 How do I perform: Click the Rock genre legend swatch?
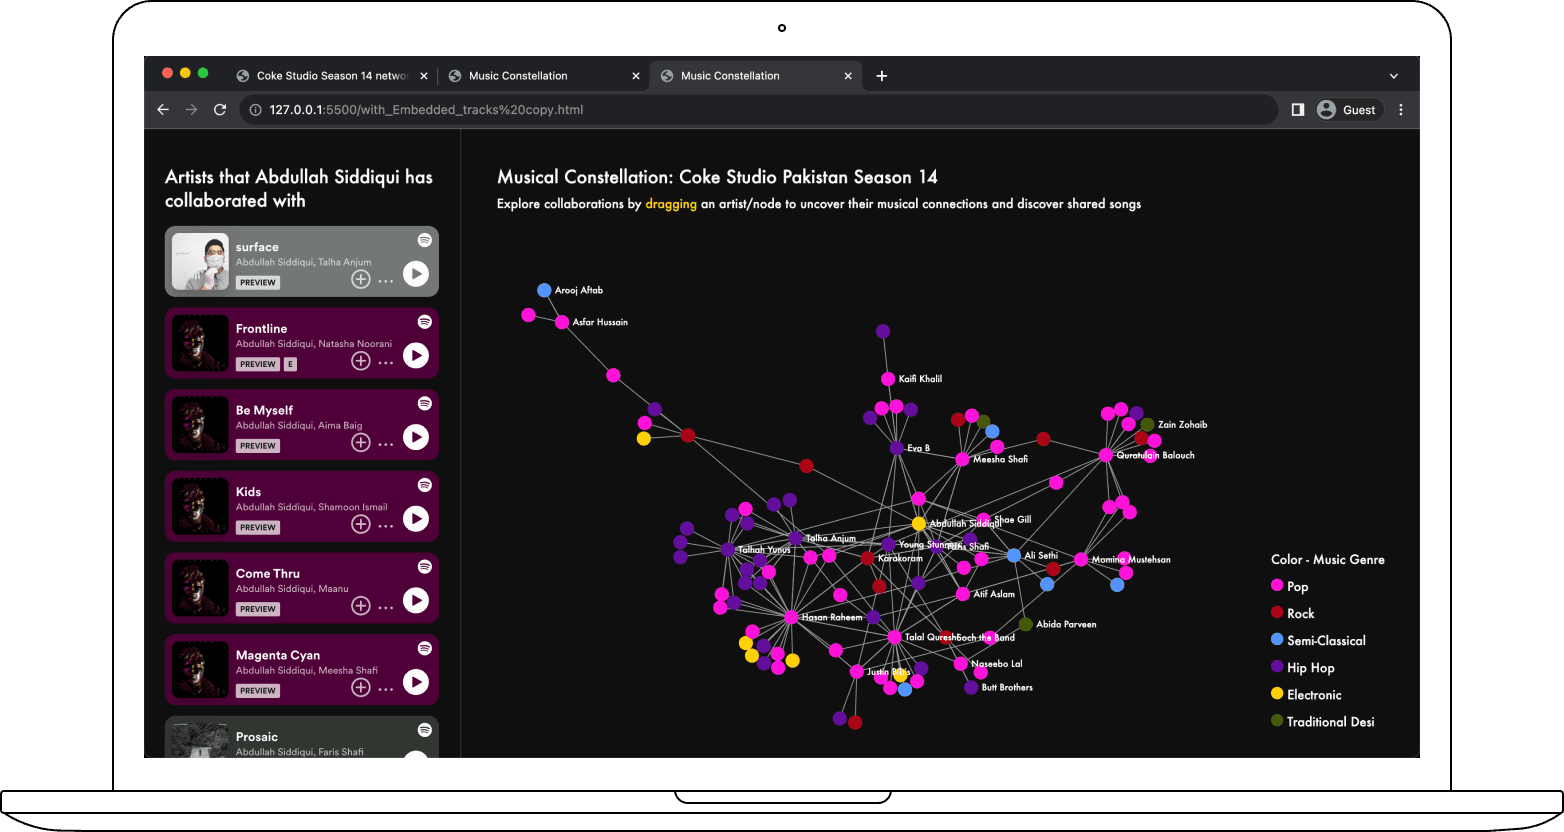click(x=1277, y=613)
